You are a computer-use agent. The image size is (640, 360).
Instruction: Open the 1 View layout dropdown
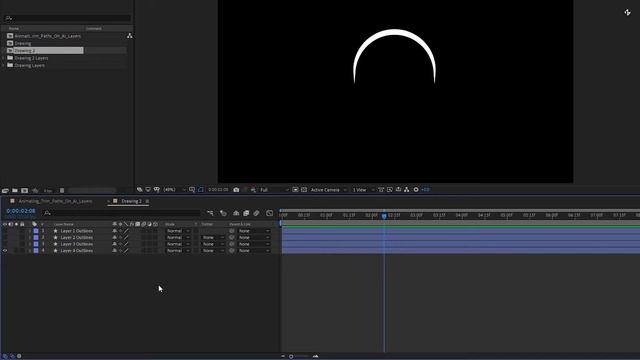click(363, 190)
